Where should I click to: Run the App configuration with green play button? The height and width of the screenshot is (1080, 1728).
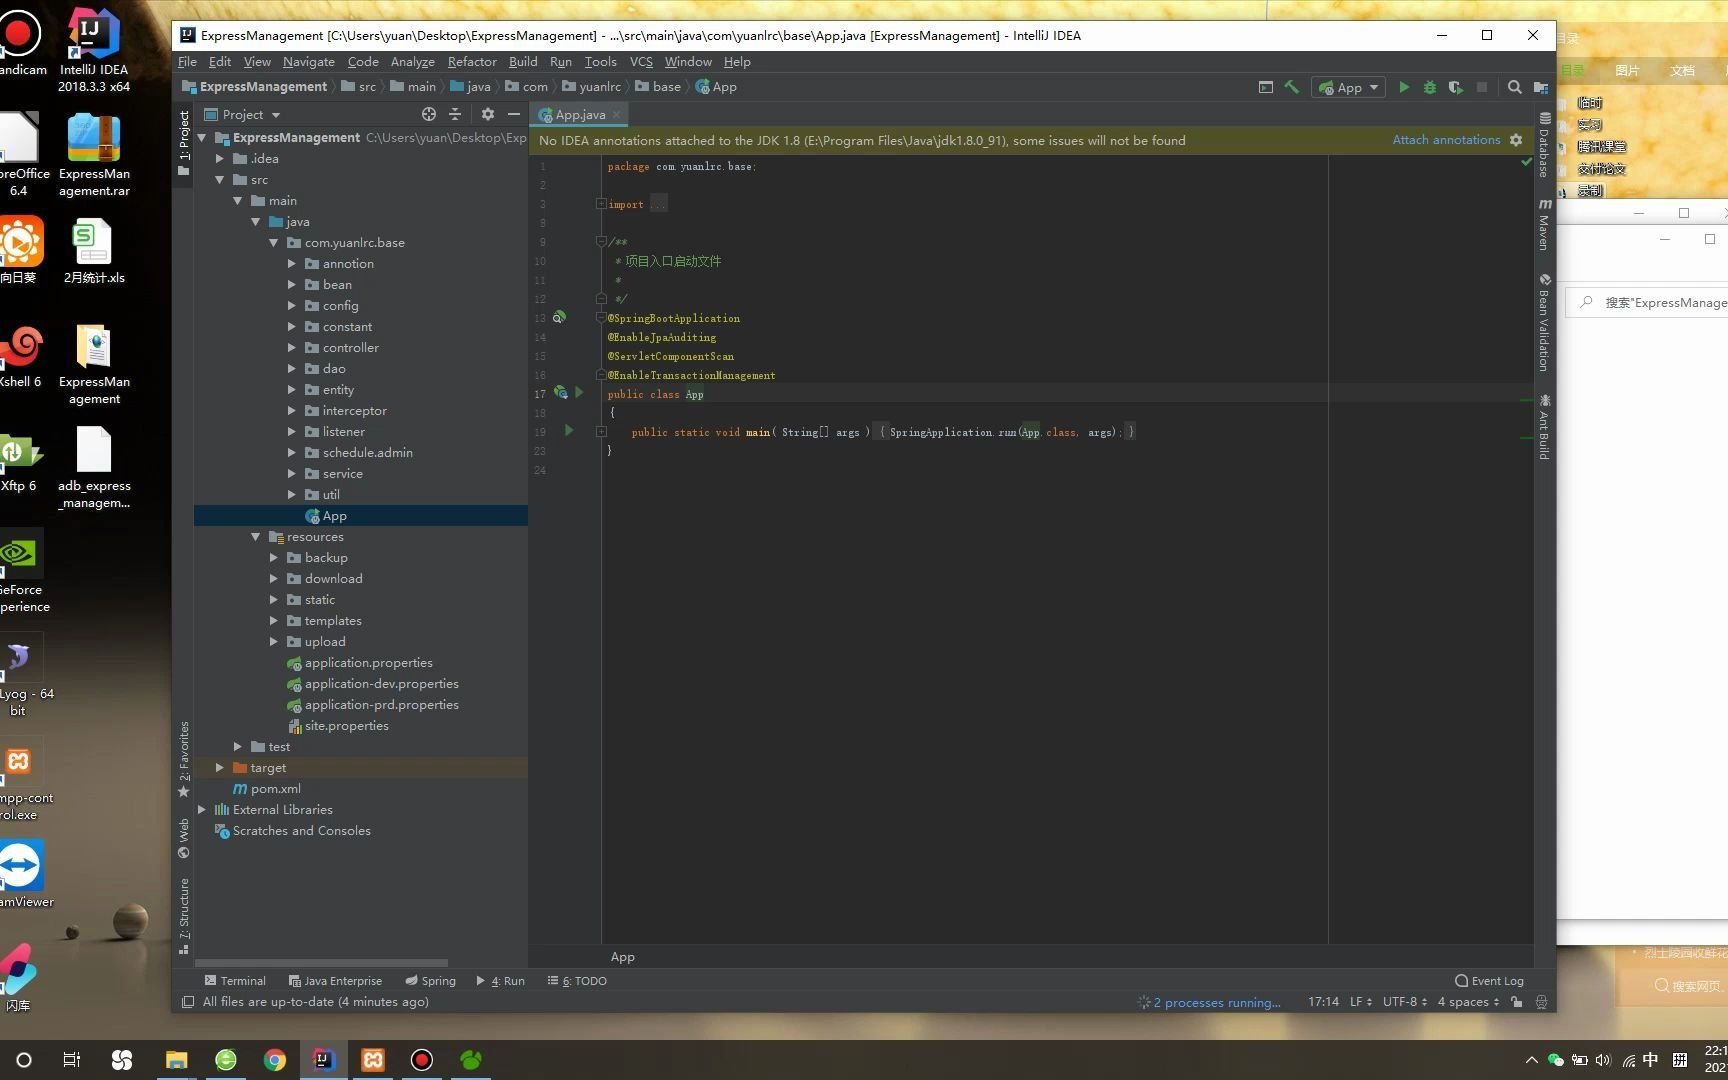point(1404,88)
